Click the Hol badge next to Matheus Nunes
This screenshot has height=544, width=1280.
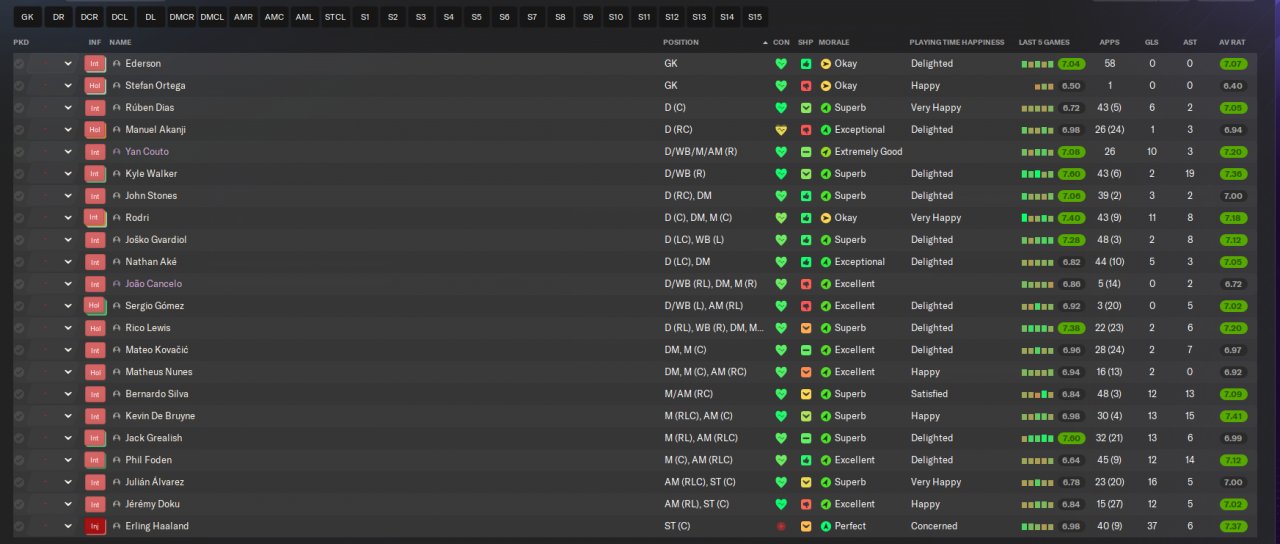pyautogui.click(x=95, y=372)
